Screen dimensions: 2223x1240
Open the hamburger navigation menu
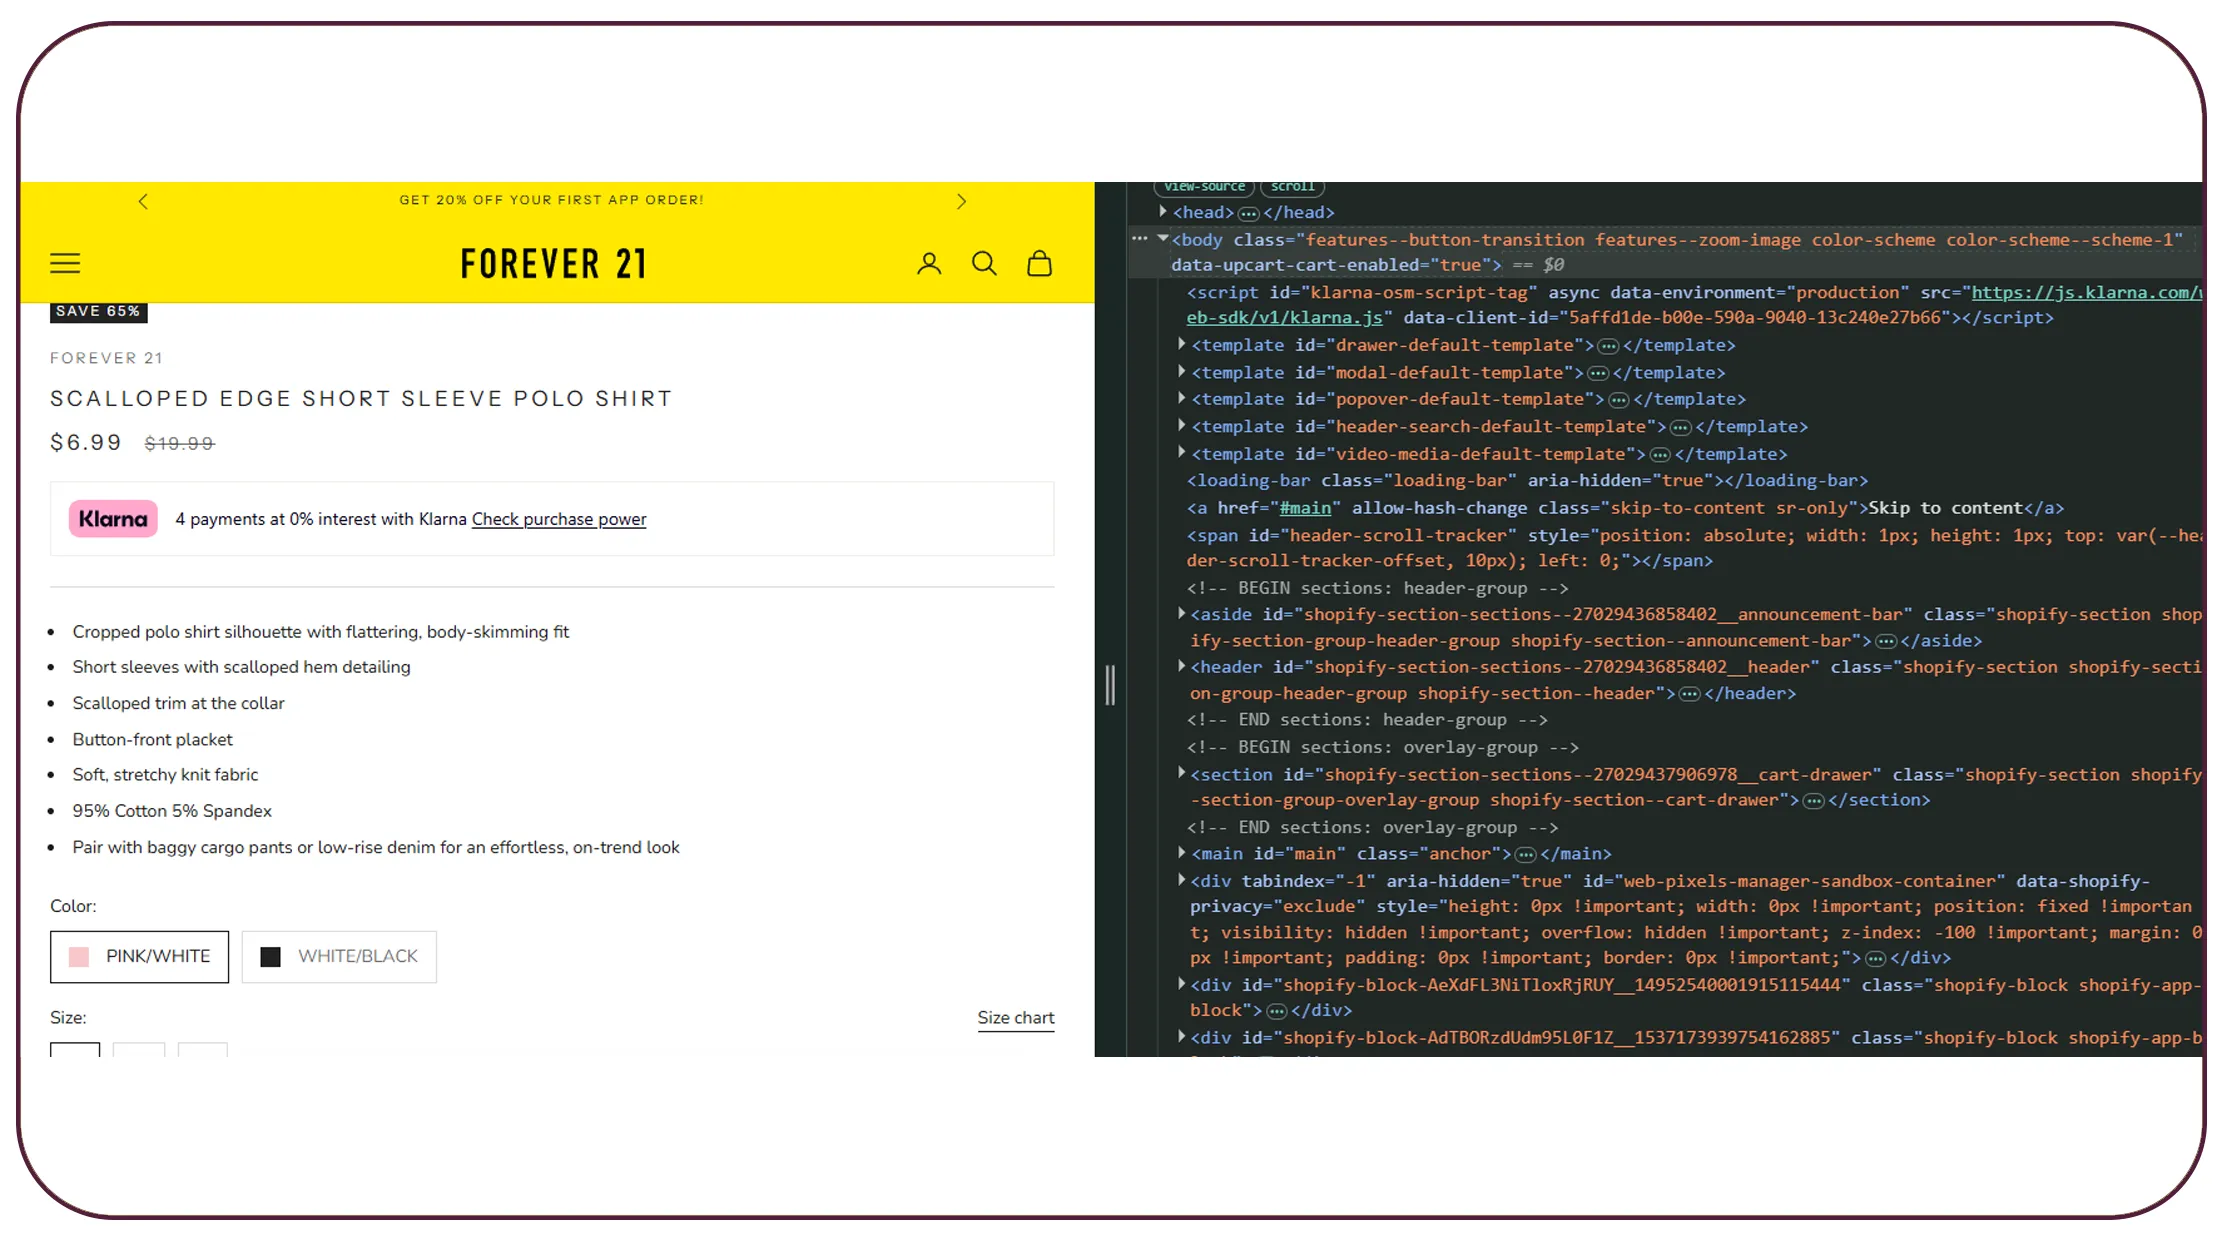click(x=65, y=263)
